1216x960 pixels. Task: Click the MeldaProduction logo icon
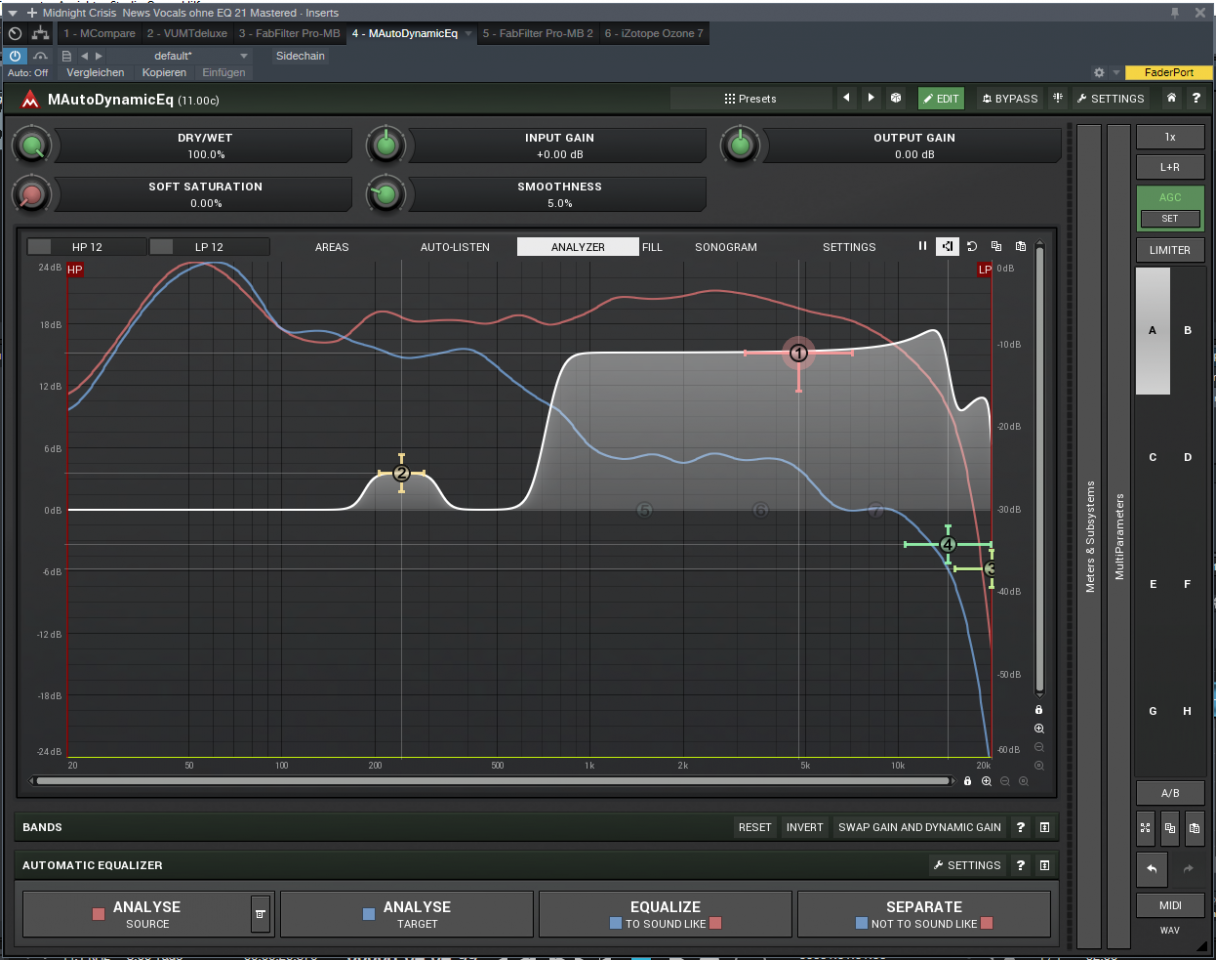[x=30, y=99]
